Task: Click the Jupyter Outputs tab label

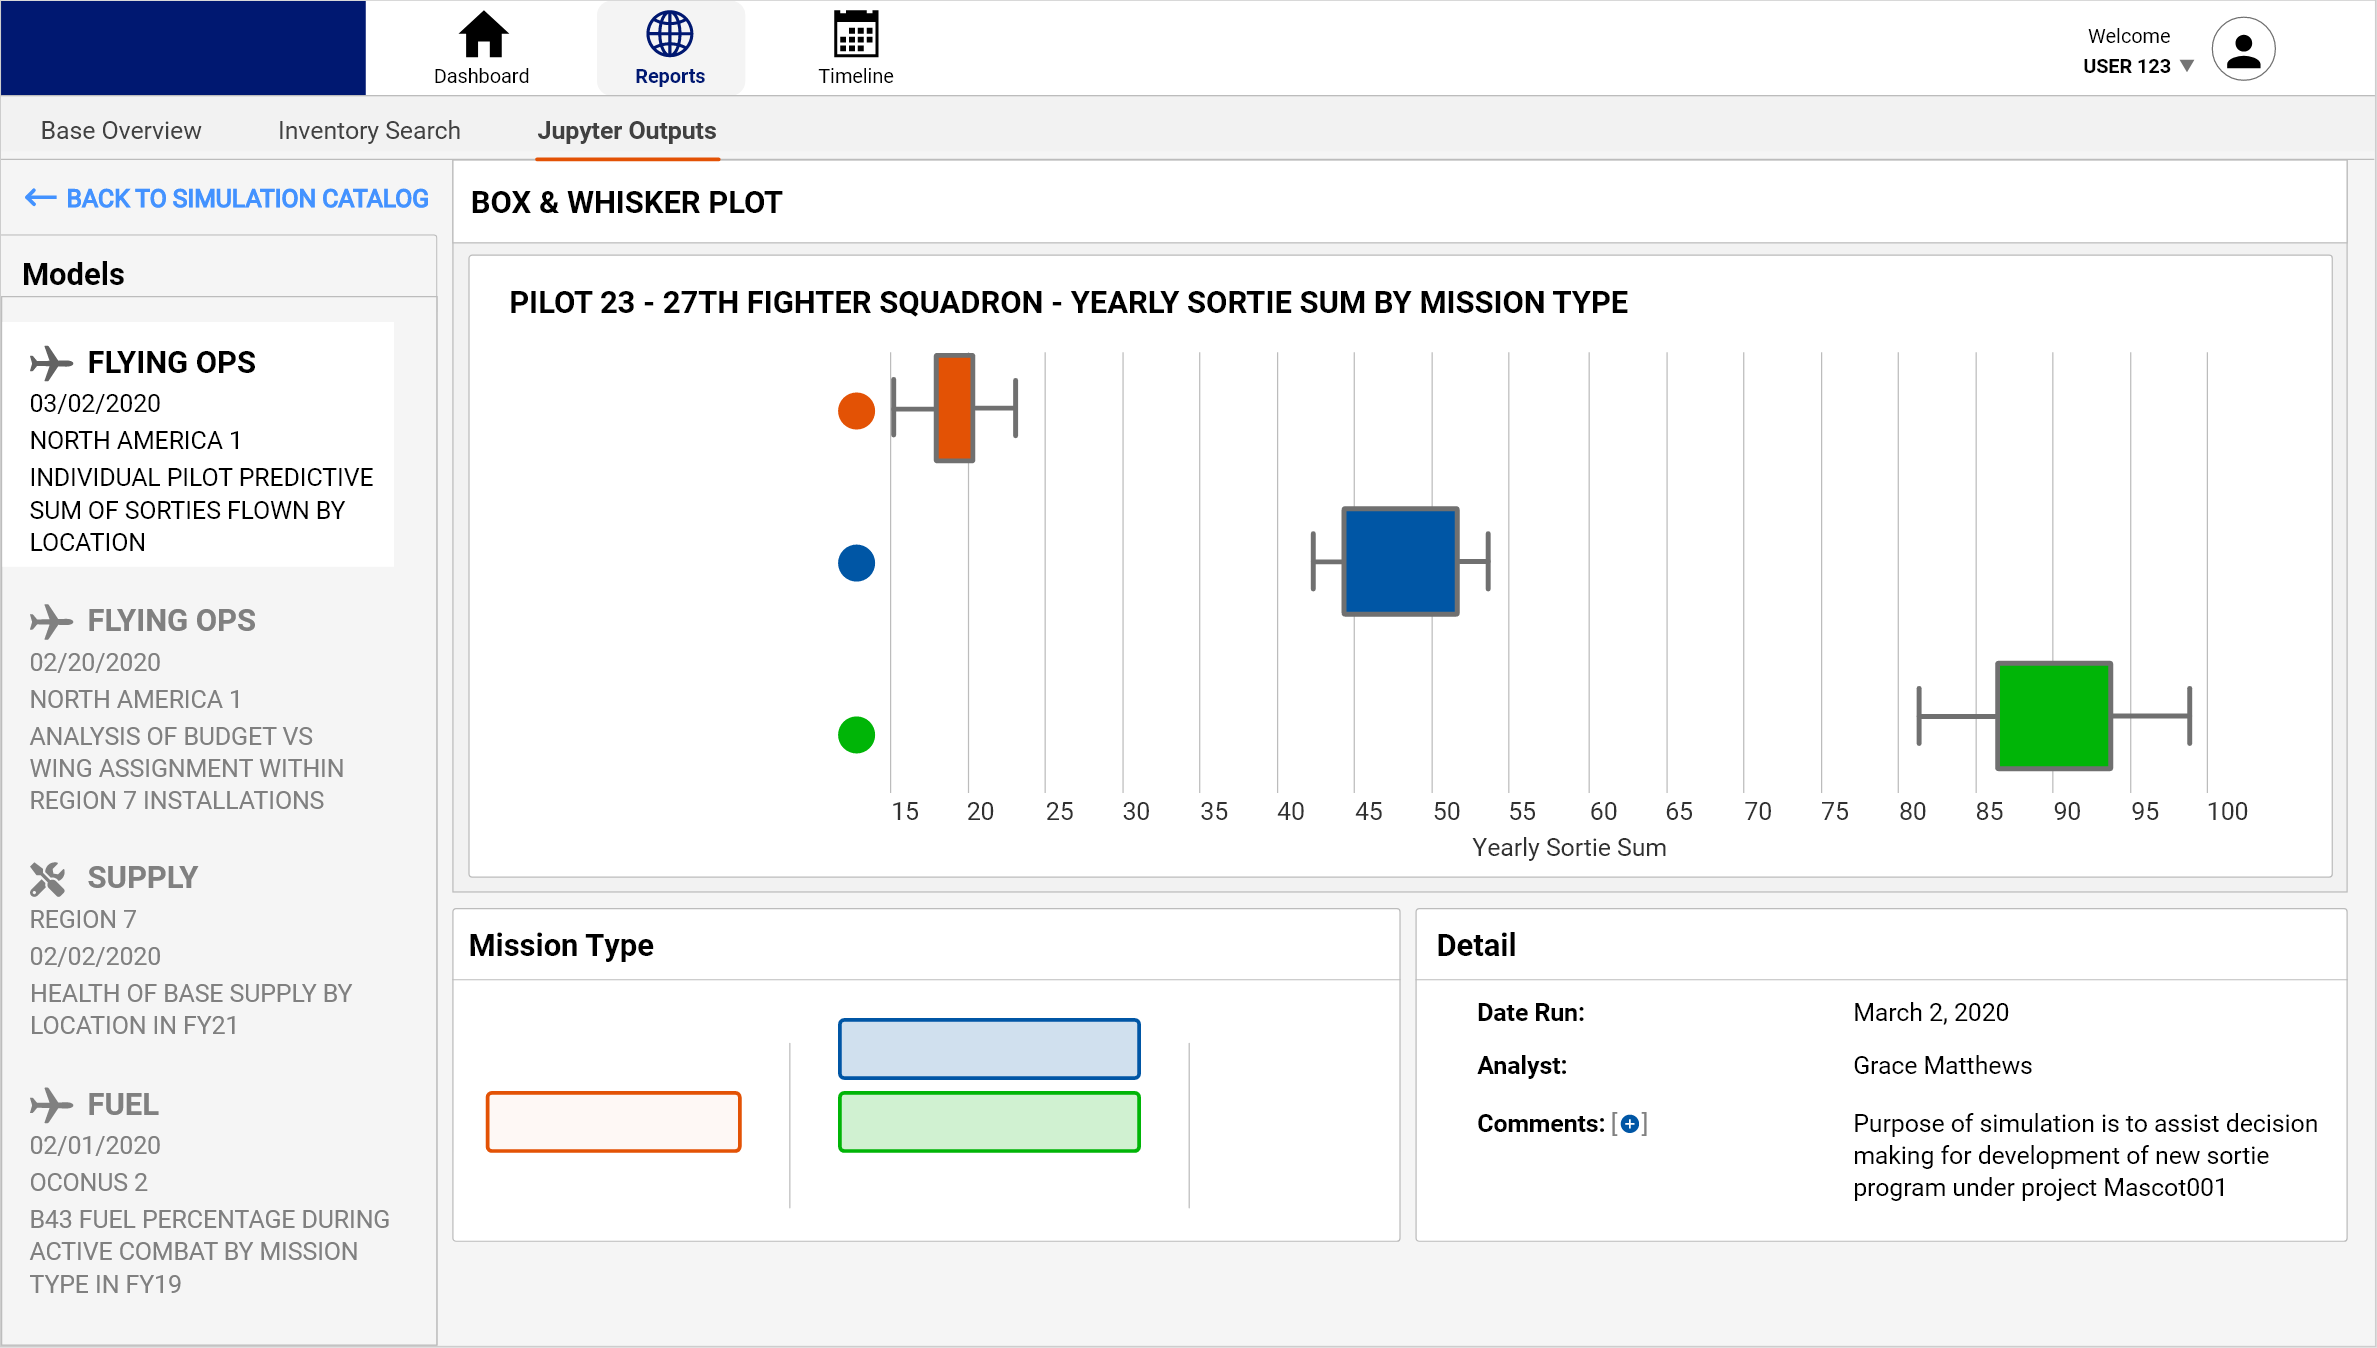Action: 627,130
